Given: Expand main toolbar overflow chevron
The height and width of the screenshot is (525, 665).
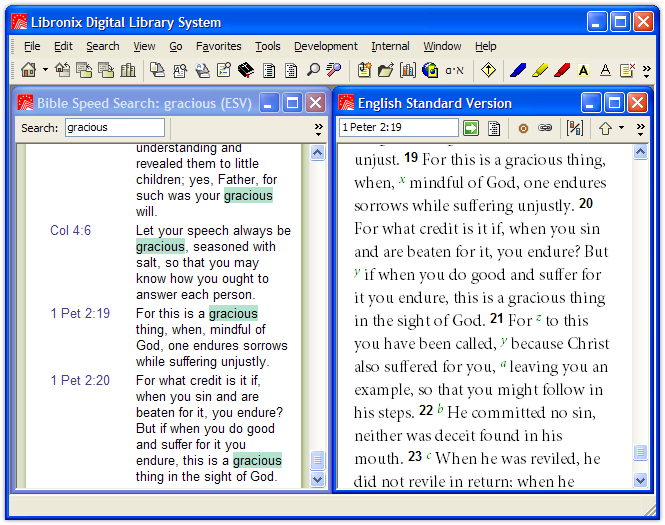Looking at the screenshot, I should click(646, 71).
